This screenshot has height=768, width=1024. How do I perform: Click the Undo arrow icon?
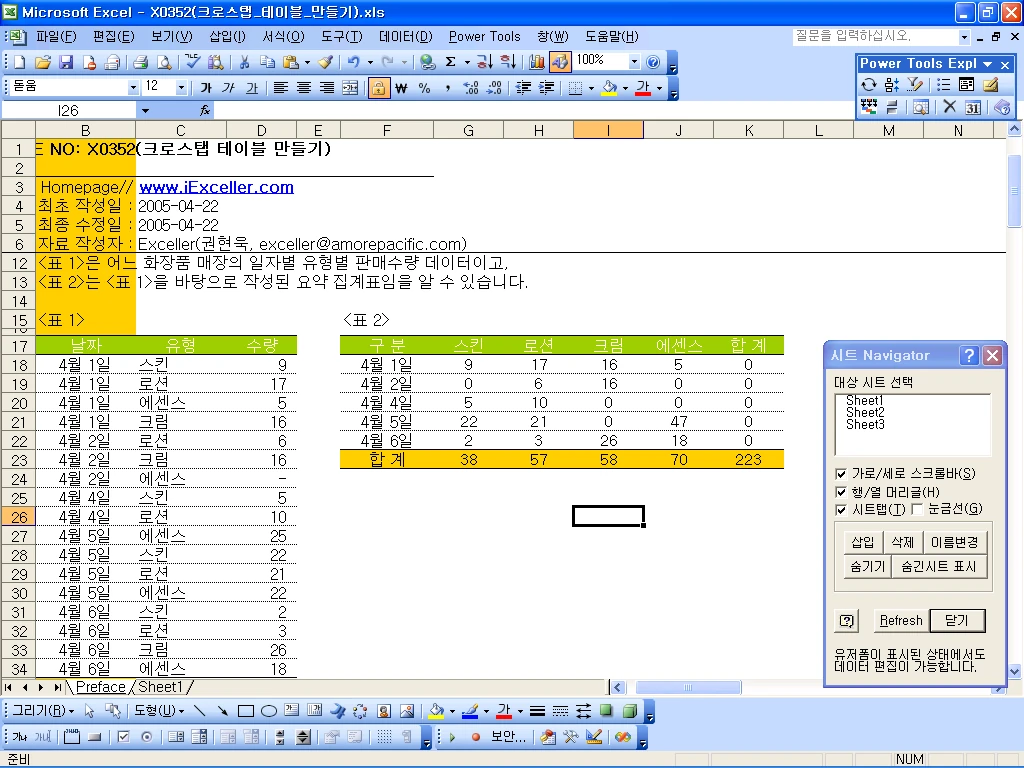click(x=353, y=62)
